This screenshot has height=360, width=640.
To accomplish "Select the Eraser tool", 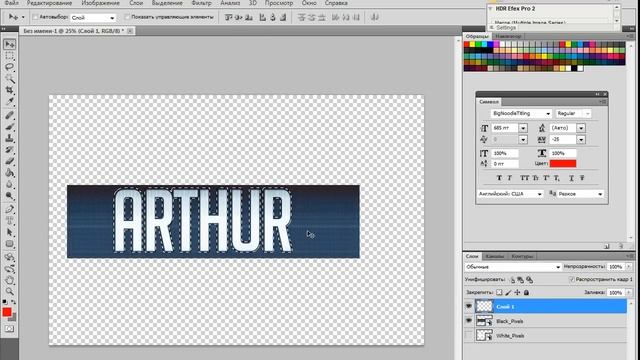I will click(9, 161).
